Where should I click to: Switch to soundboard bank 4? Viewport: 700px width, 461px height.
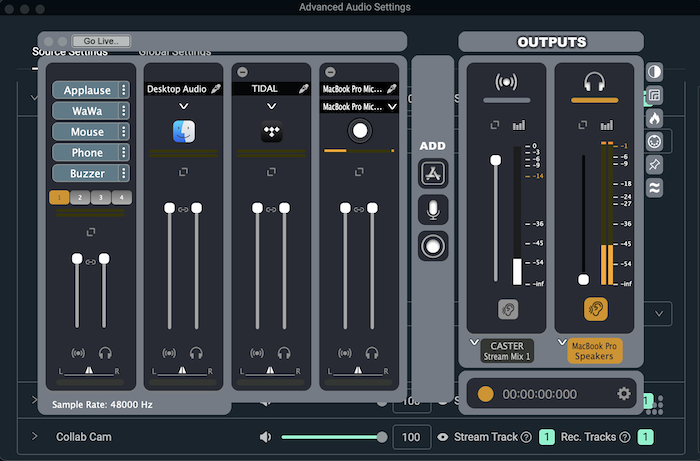121,197
